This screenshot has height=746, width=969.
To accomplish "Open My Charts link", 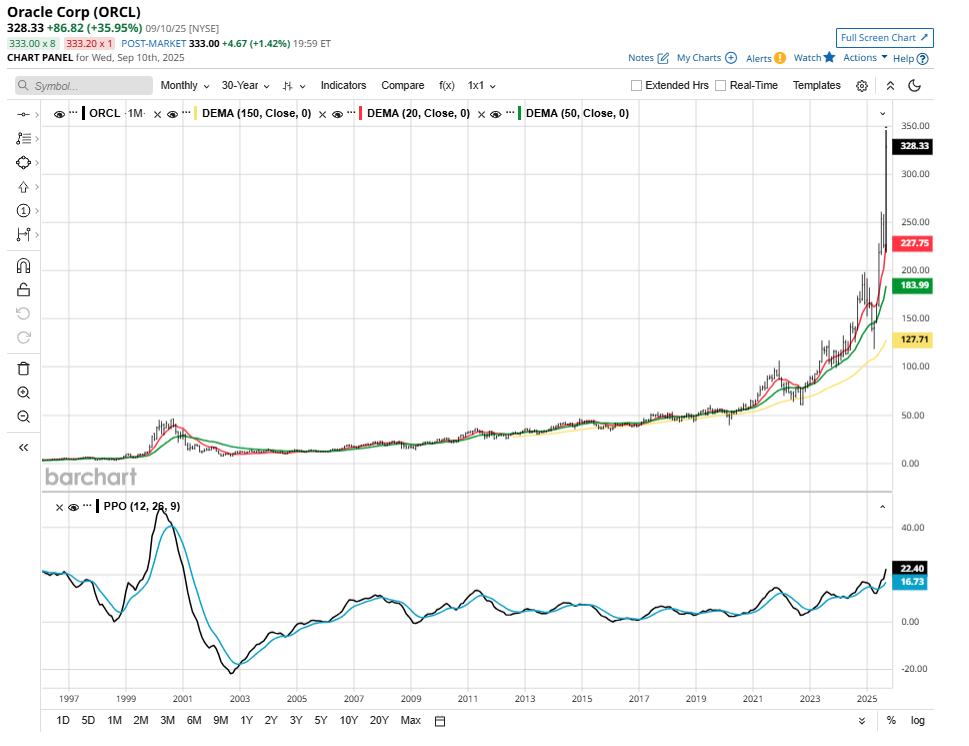I will pos(706,57).
